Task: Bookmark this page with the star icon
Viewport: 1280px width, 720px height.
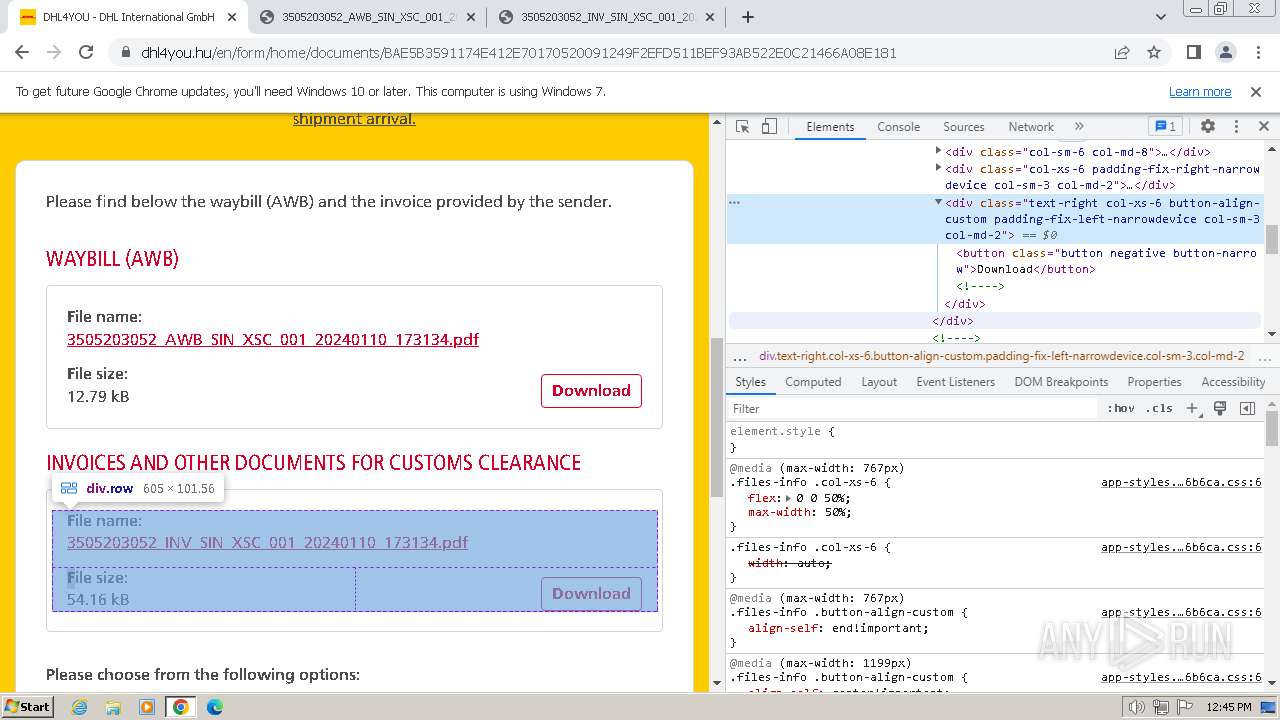Action: [x=1154, y=53]
